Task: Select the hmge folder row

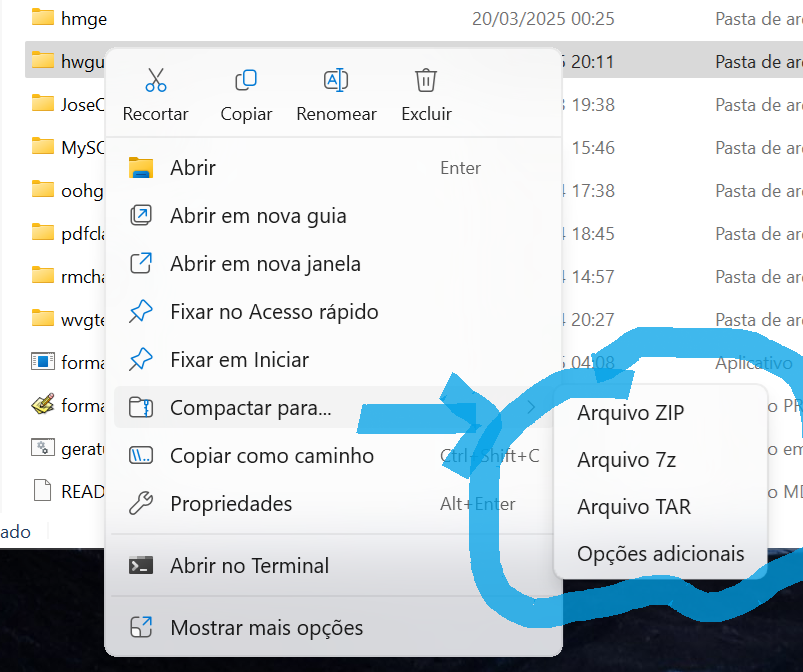Action: (414, 19)
